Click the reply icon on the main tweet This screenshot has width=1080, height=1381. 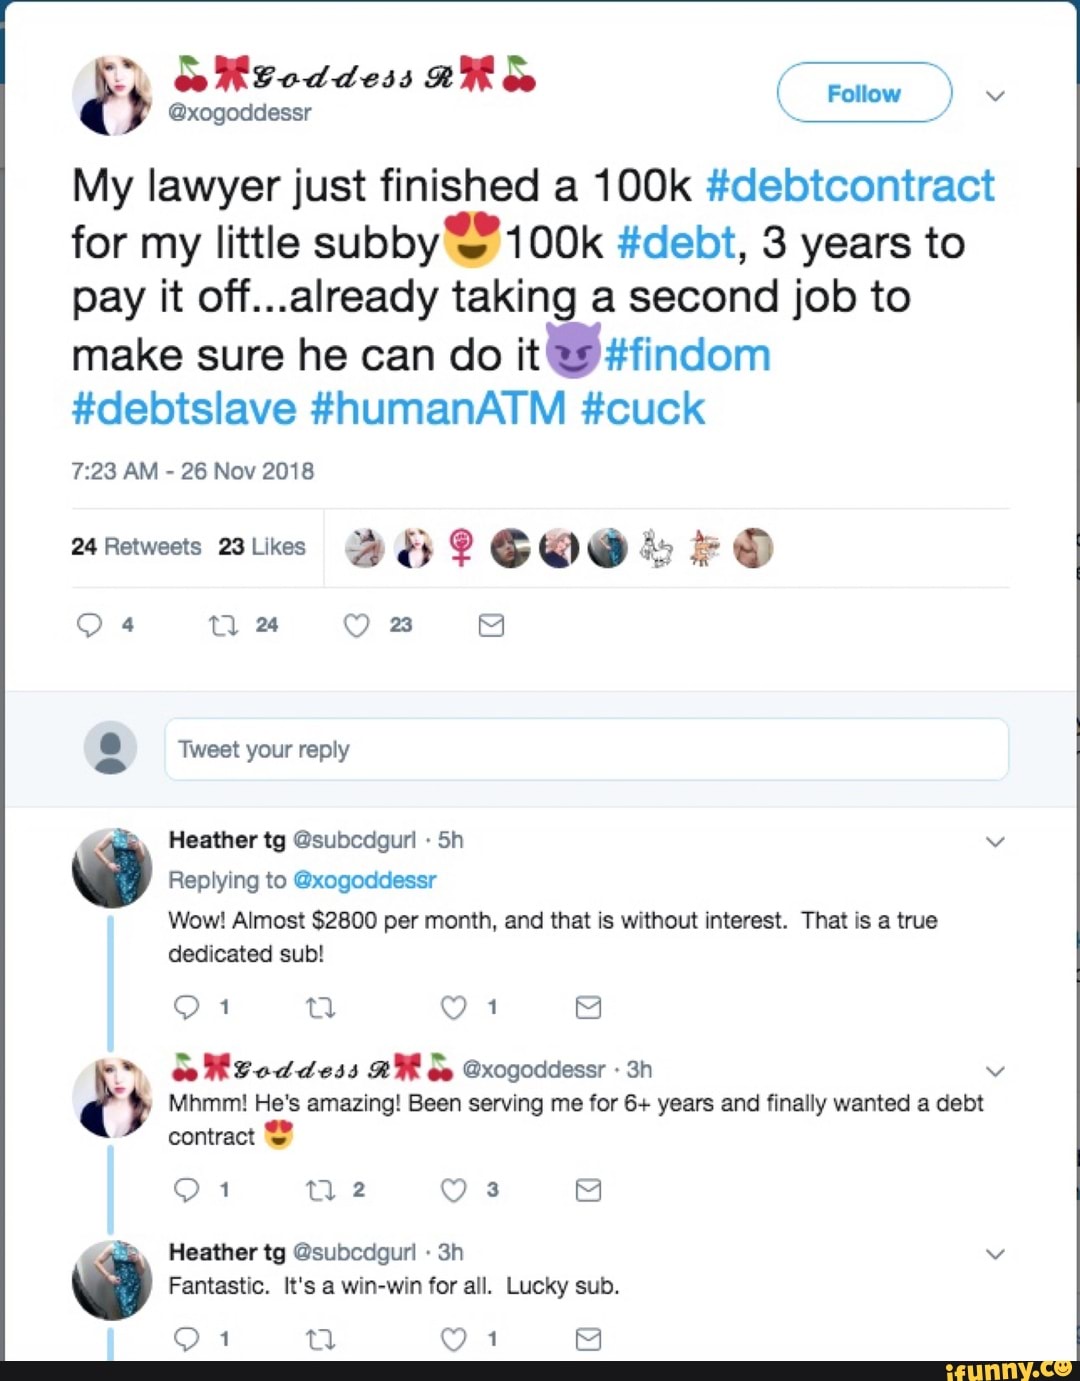coord(90,625)
